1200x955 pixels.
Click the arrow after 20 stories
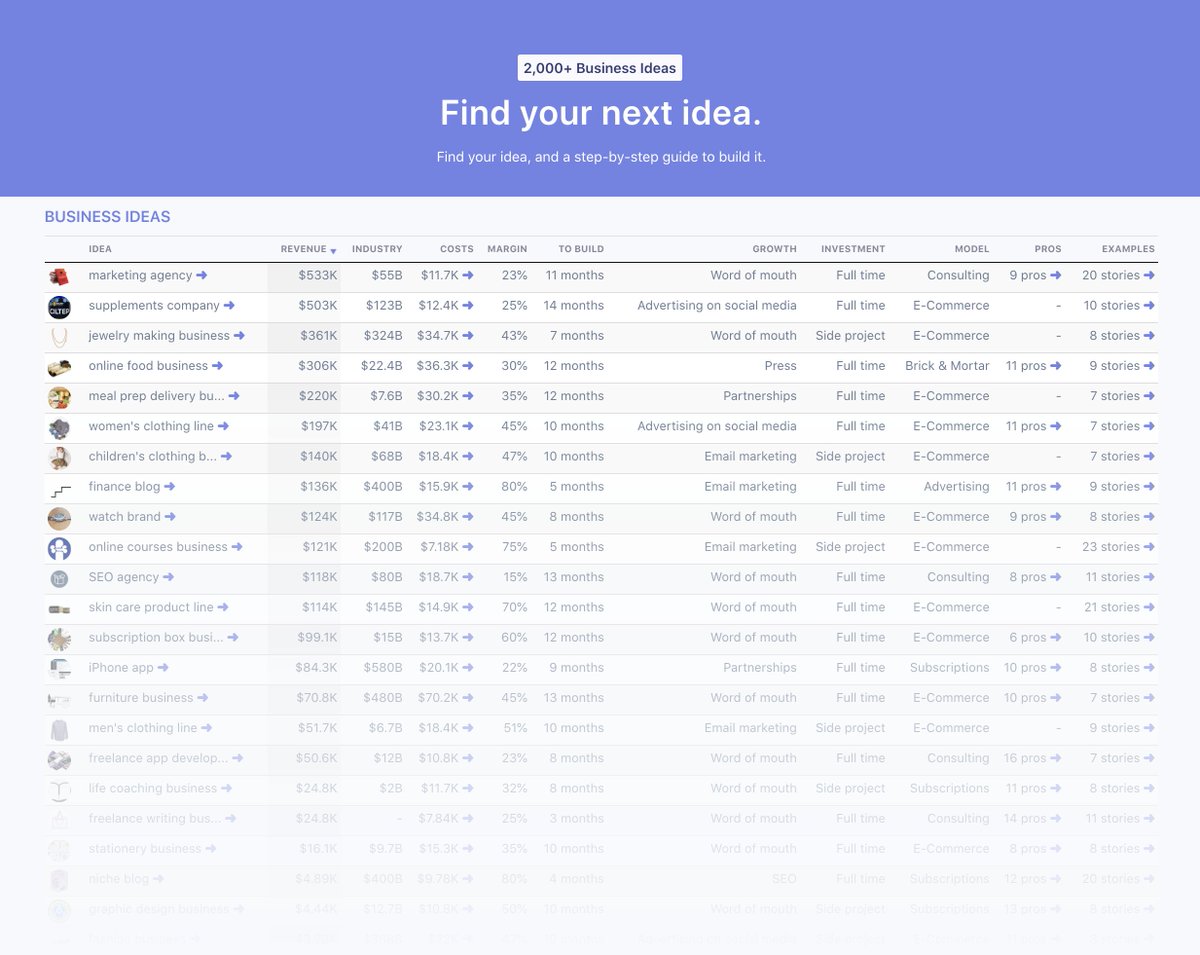pyautogui.click(x=1149, y=275)
